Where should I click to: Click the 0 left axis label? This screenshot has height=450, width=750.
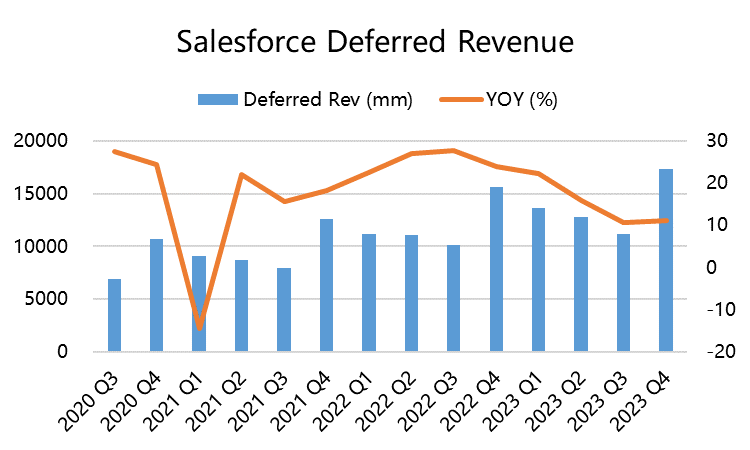(x=63, y=351)
